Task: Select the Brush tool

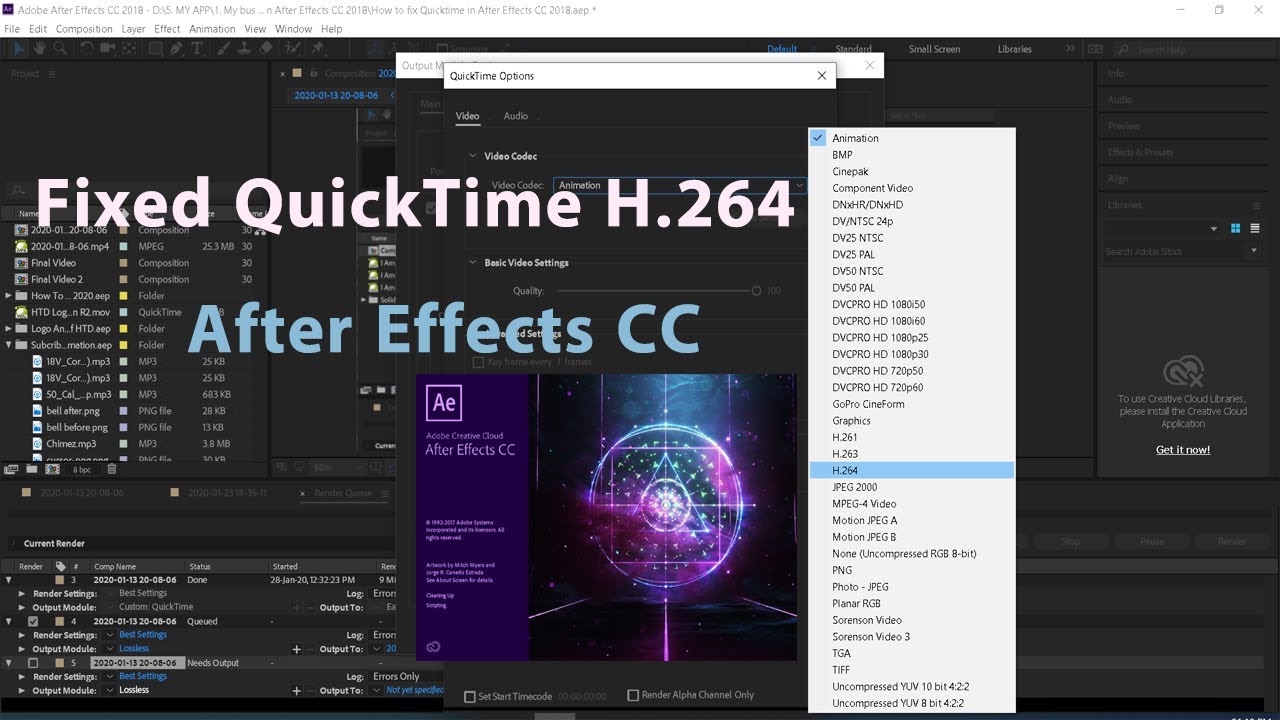Action: pyautogui.click(x=223, y=48)
